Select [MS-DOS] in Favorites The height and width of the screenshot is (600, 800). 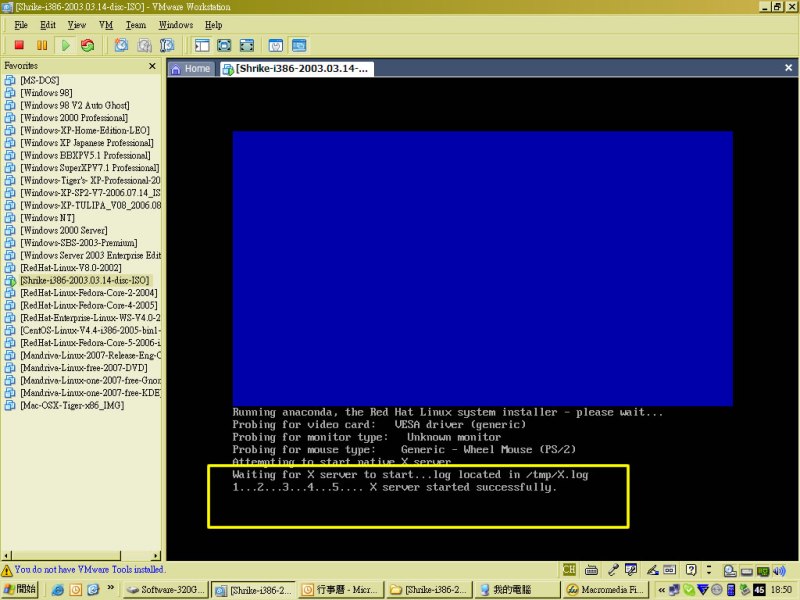[40, 80]
